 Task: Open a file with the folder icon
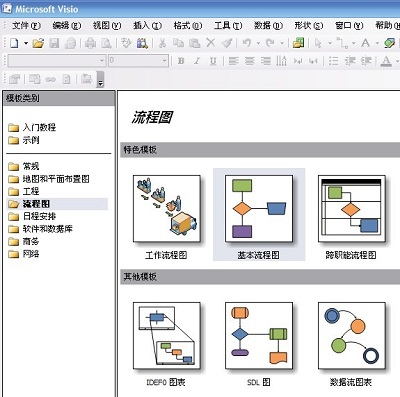38,43
